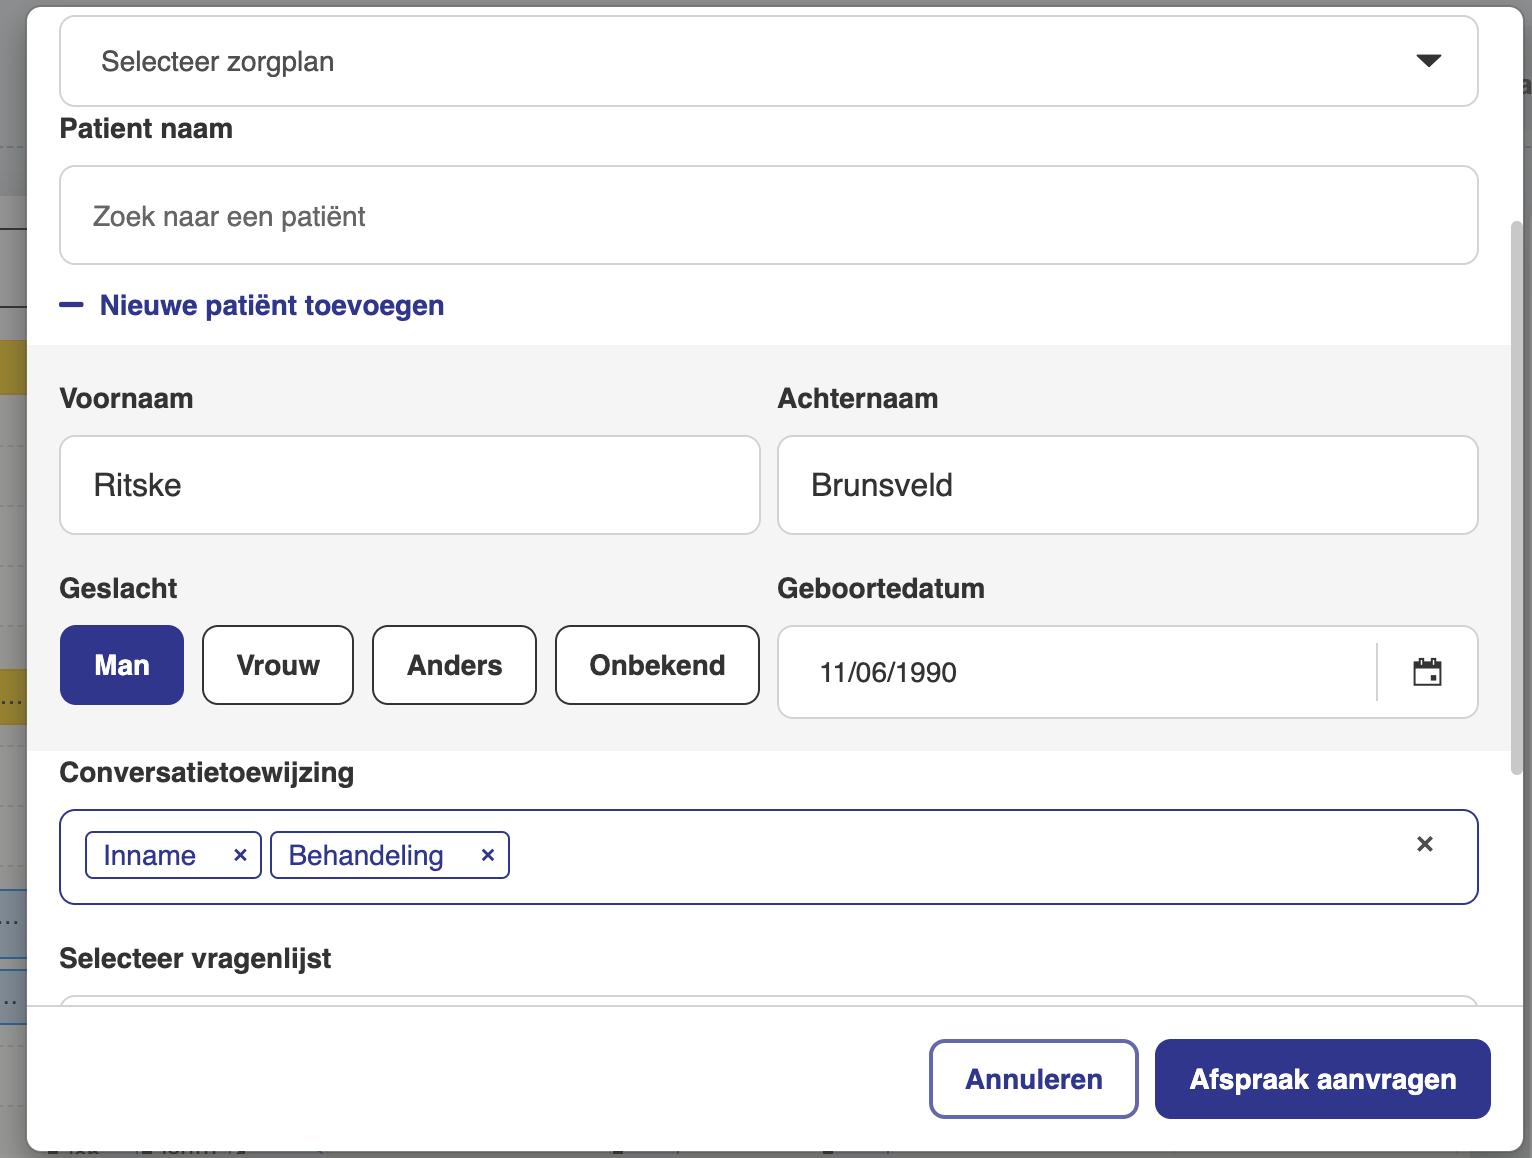The height and width of the screenshot is (1158, 1532).
Task: Clear all Conversatietoewijzing selections
Action: click(x=1425, y=844)
